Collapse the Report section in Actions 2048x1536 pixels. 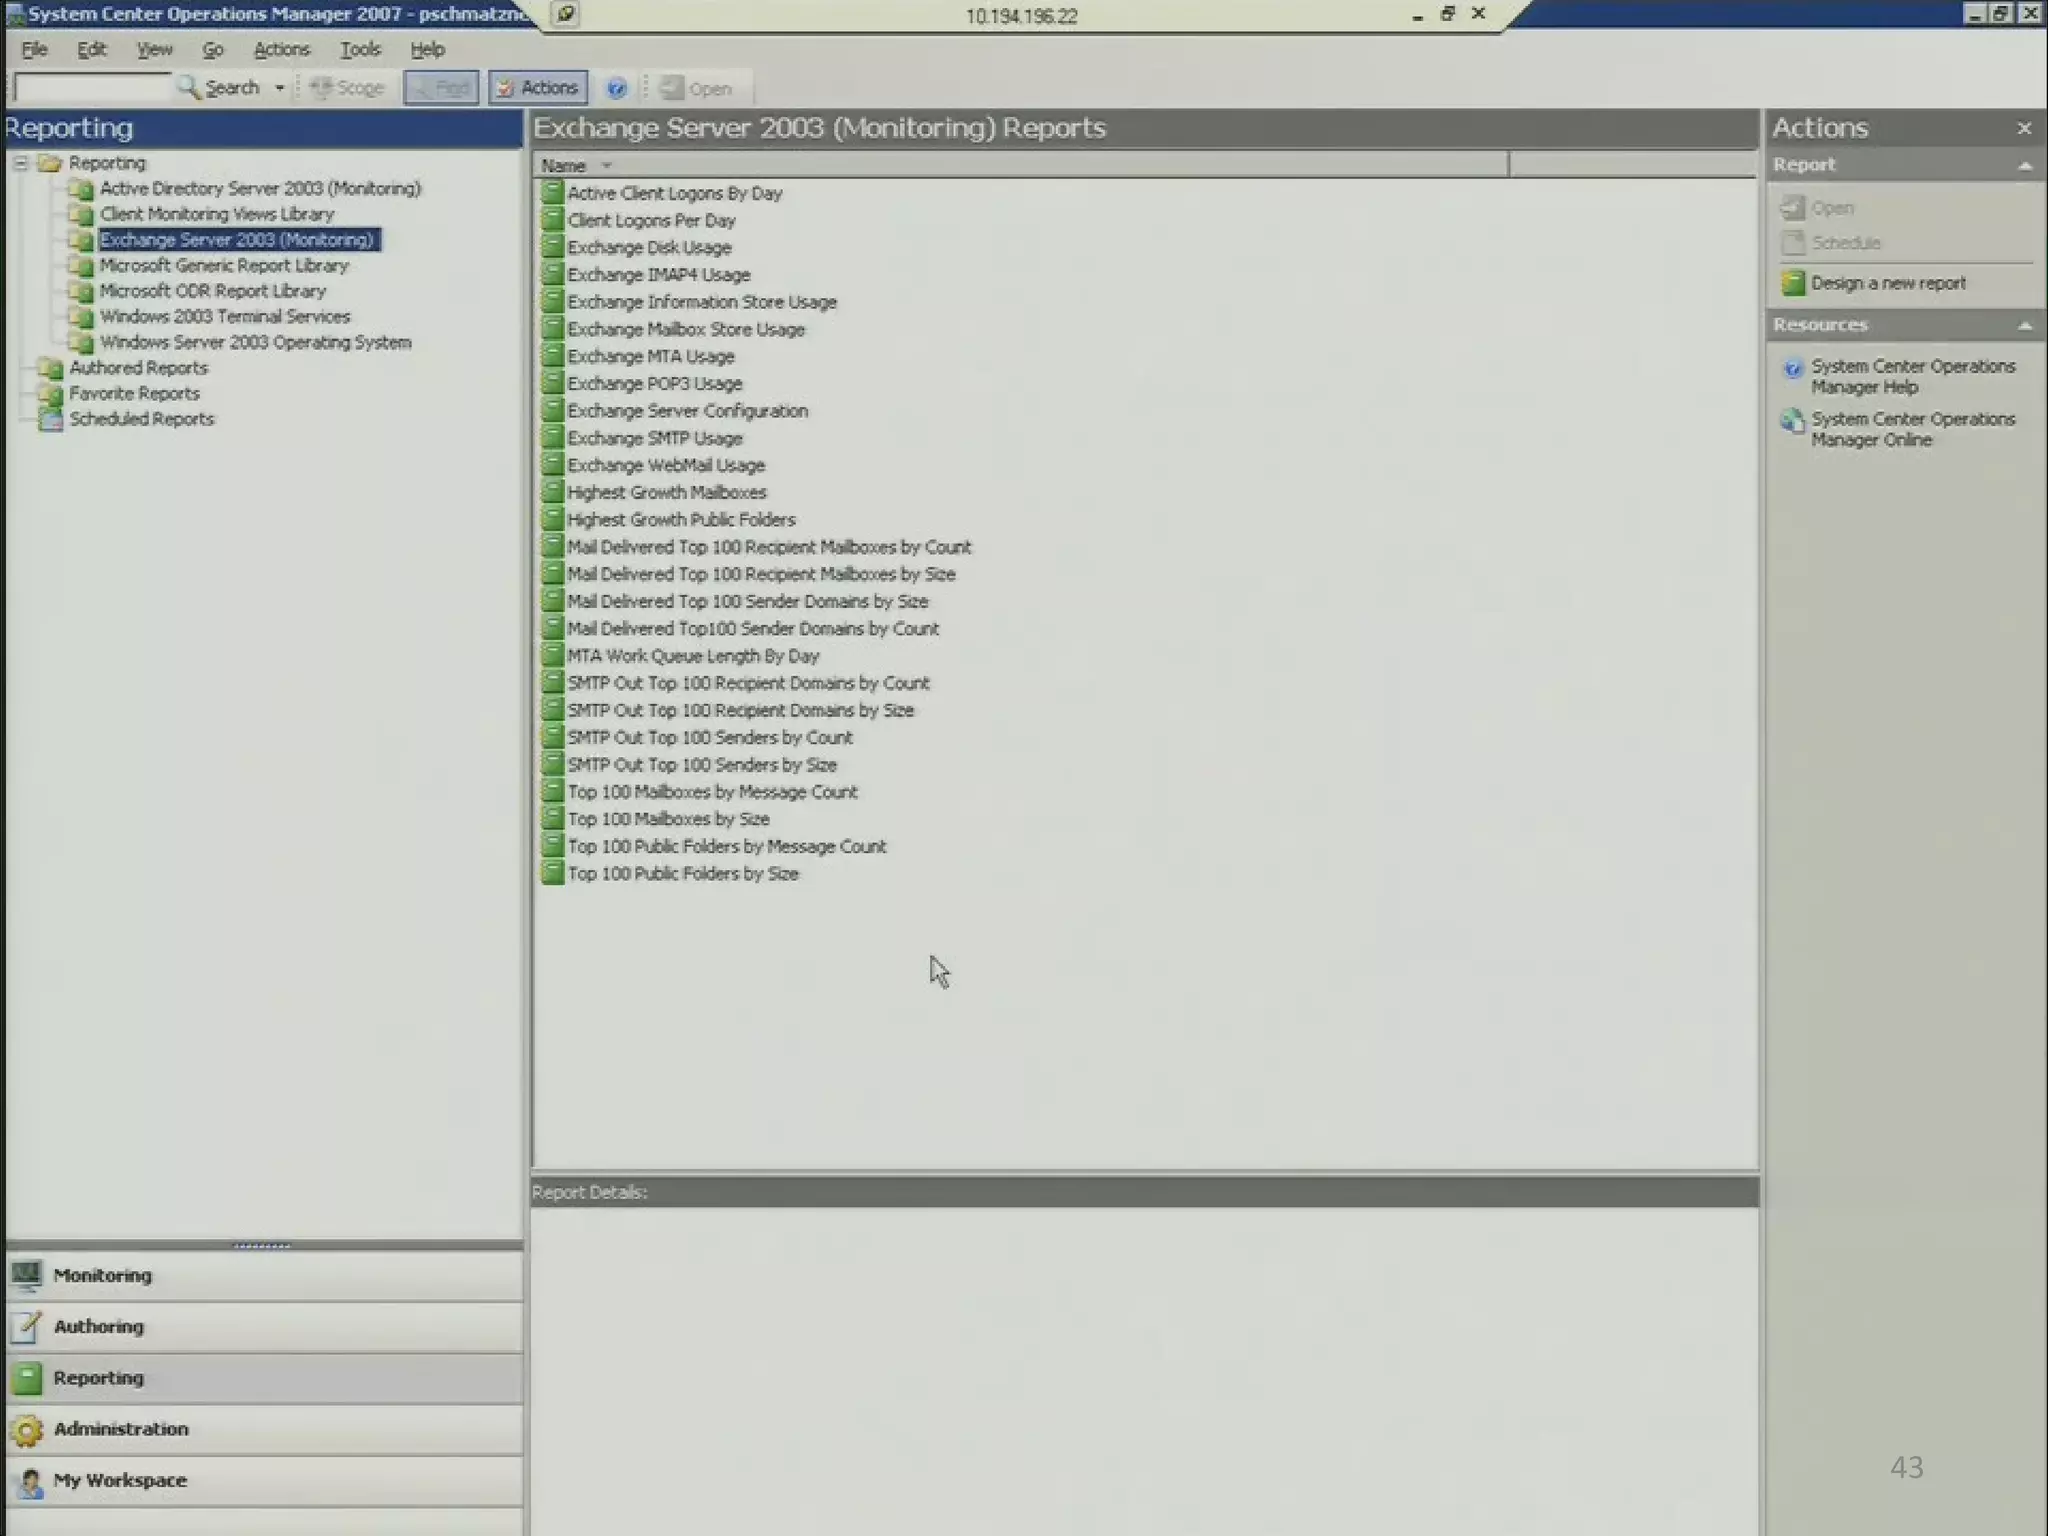pyautogui.click(x=2025, y=166)
